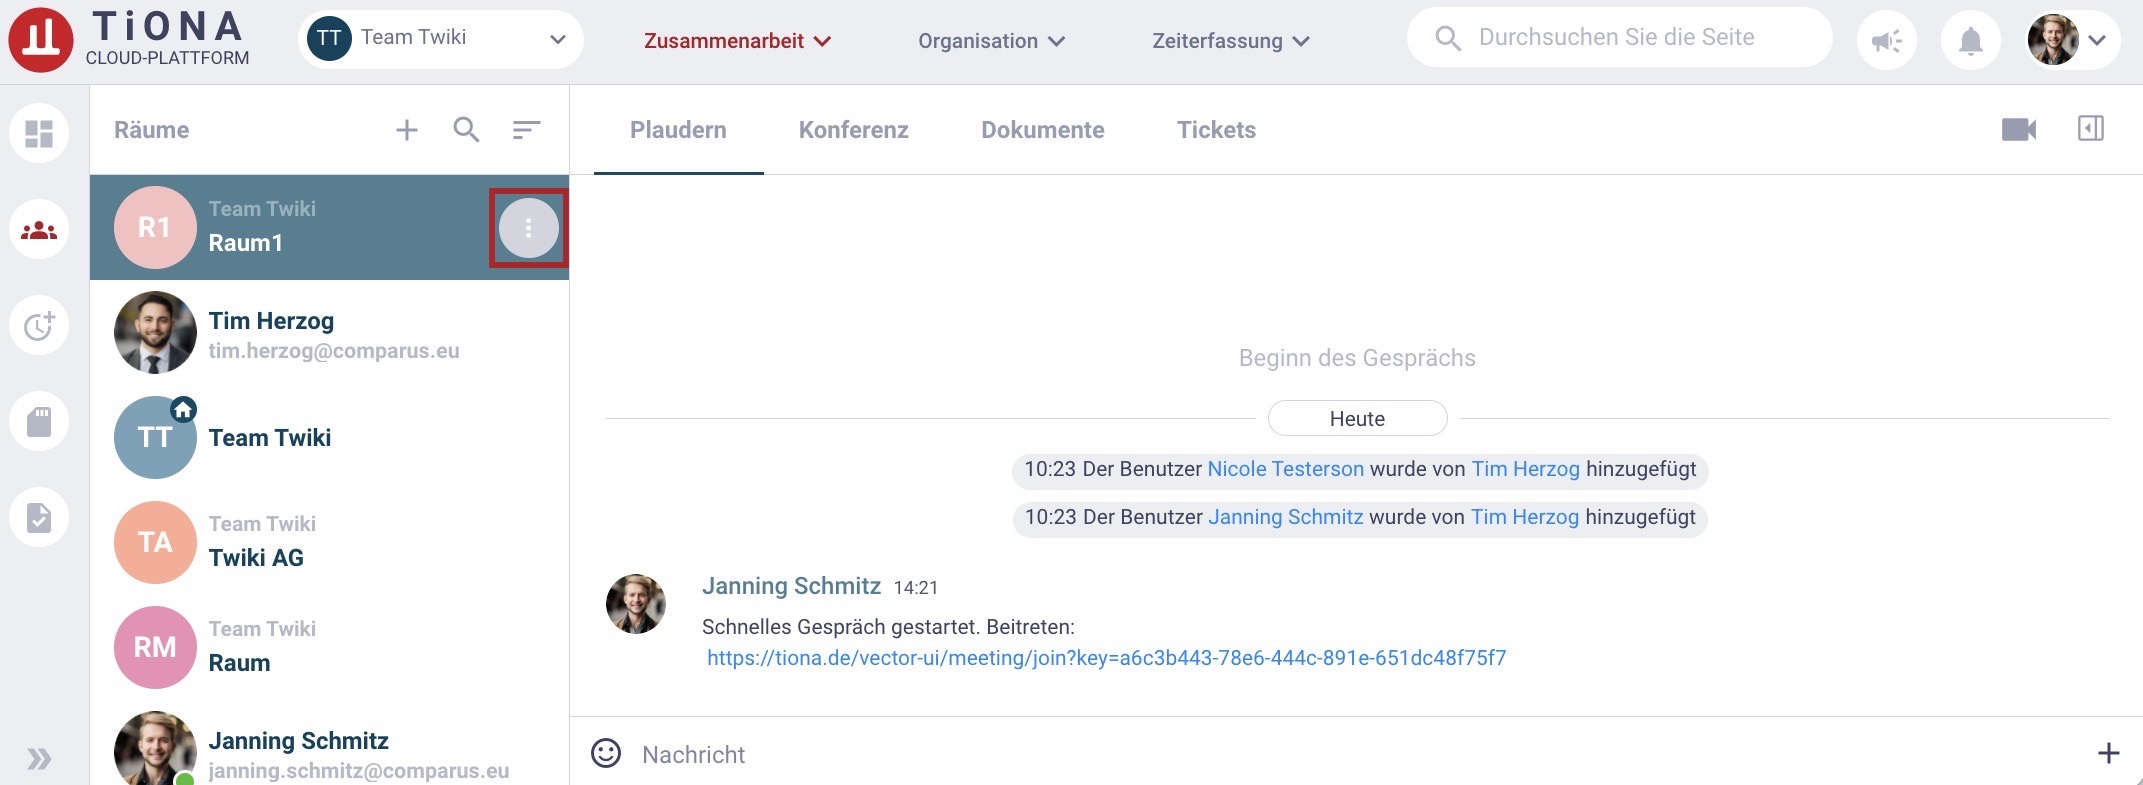Click Tim Herzog's avatar photo

(155, 332)
